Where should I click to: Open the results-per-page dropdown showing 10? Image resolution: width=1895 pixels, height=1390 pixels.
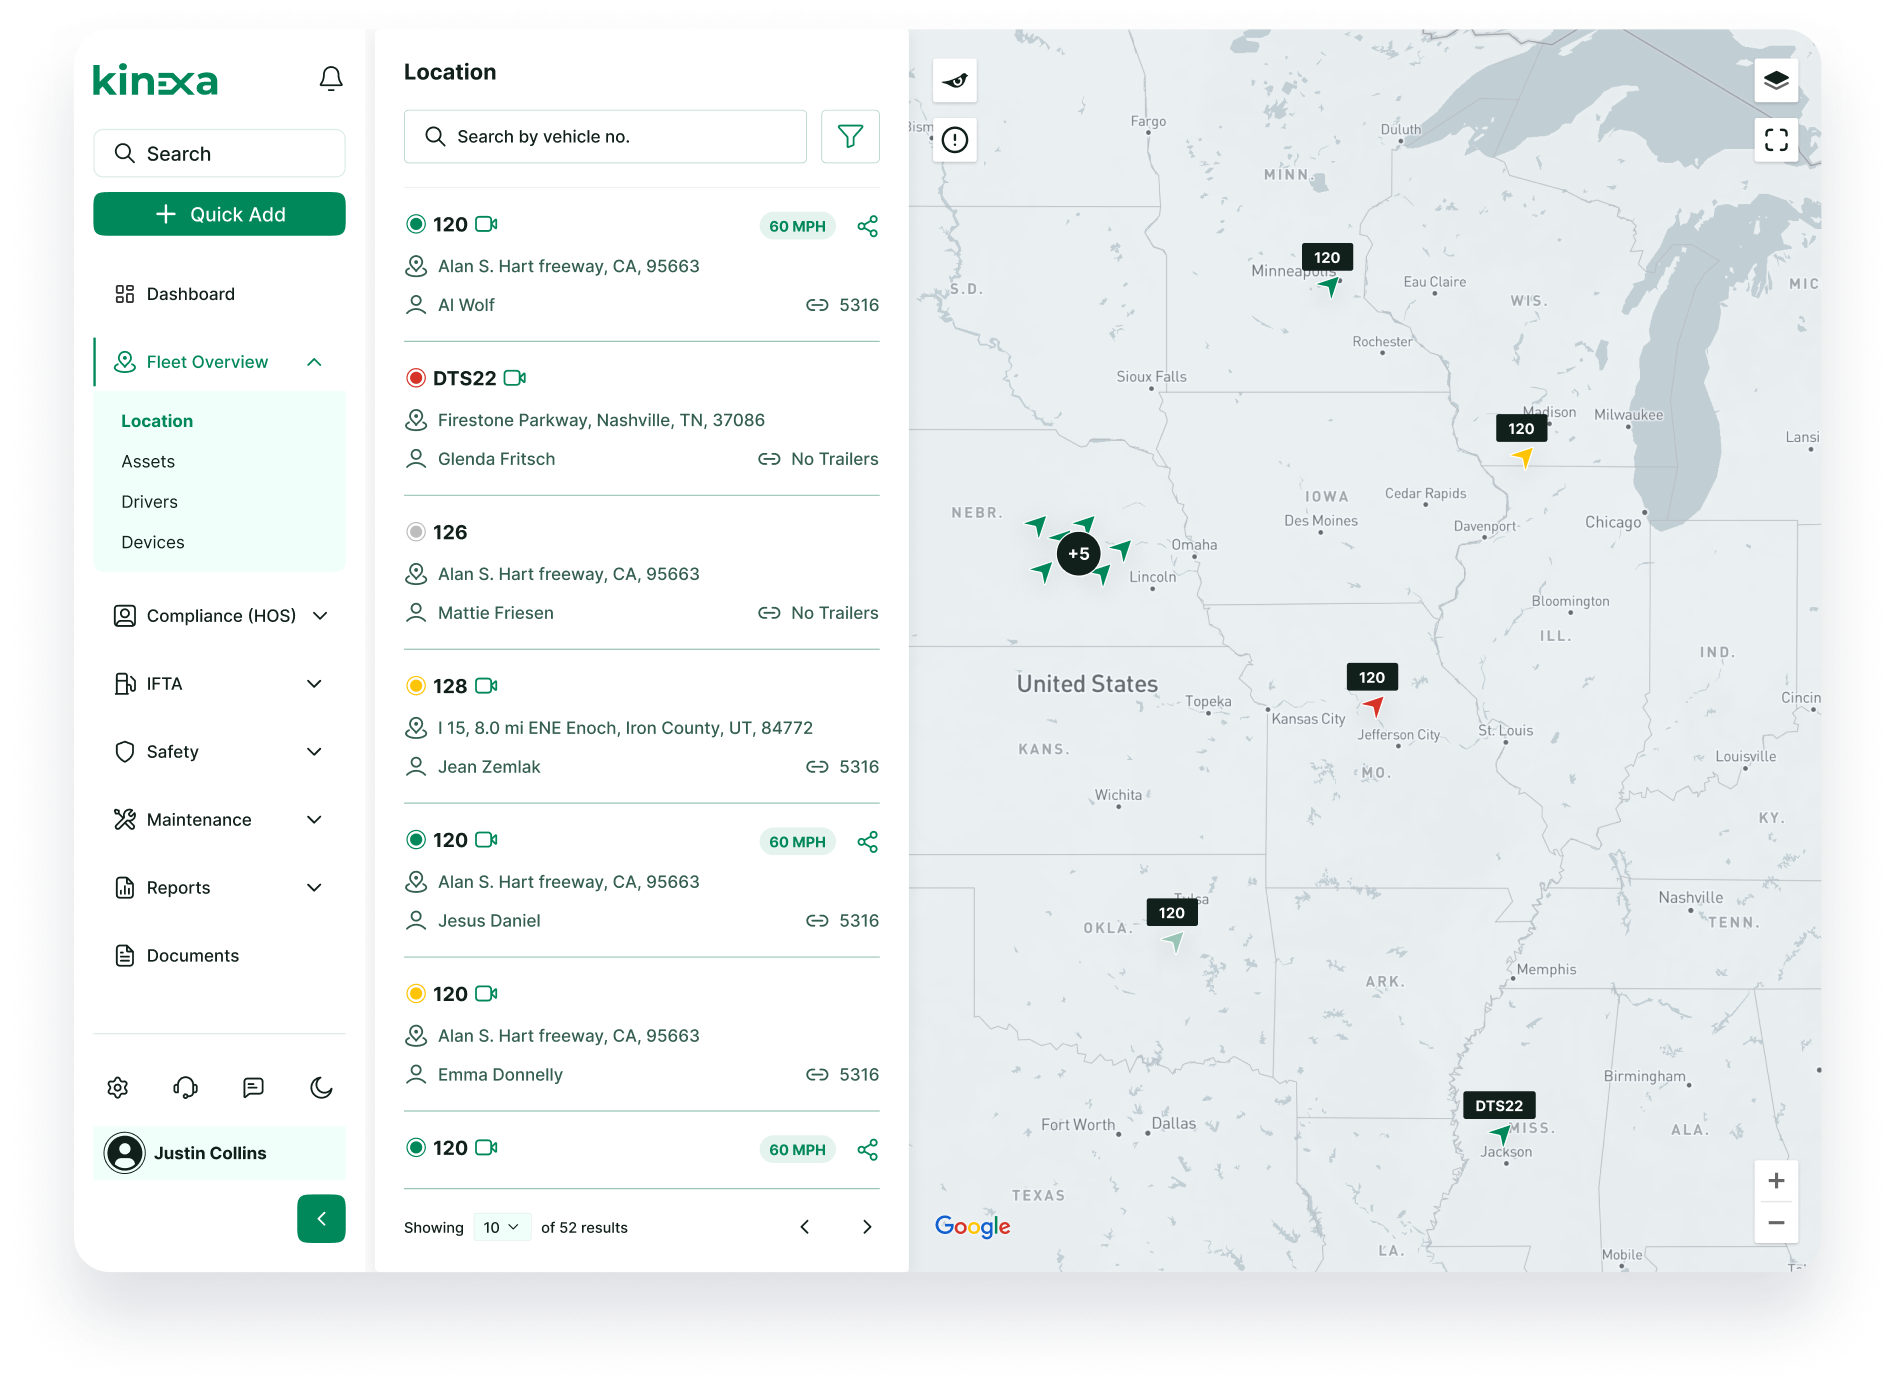[501, 1227]
